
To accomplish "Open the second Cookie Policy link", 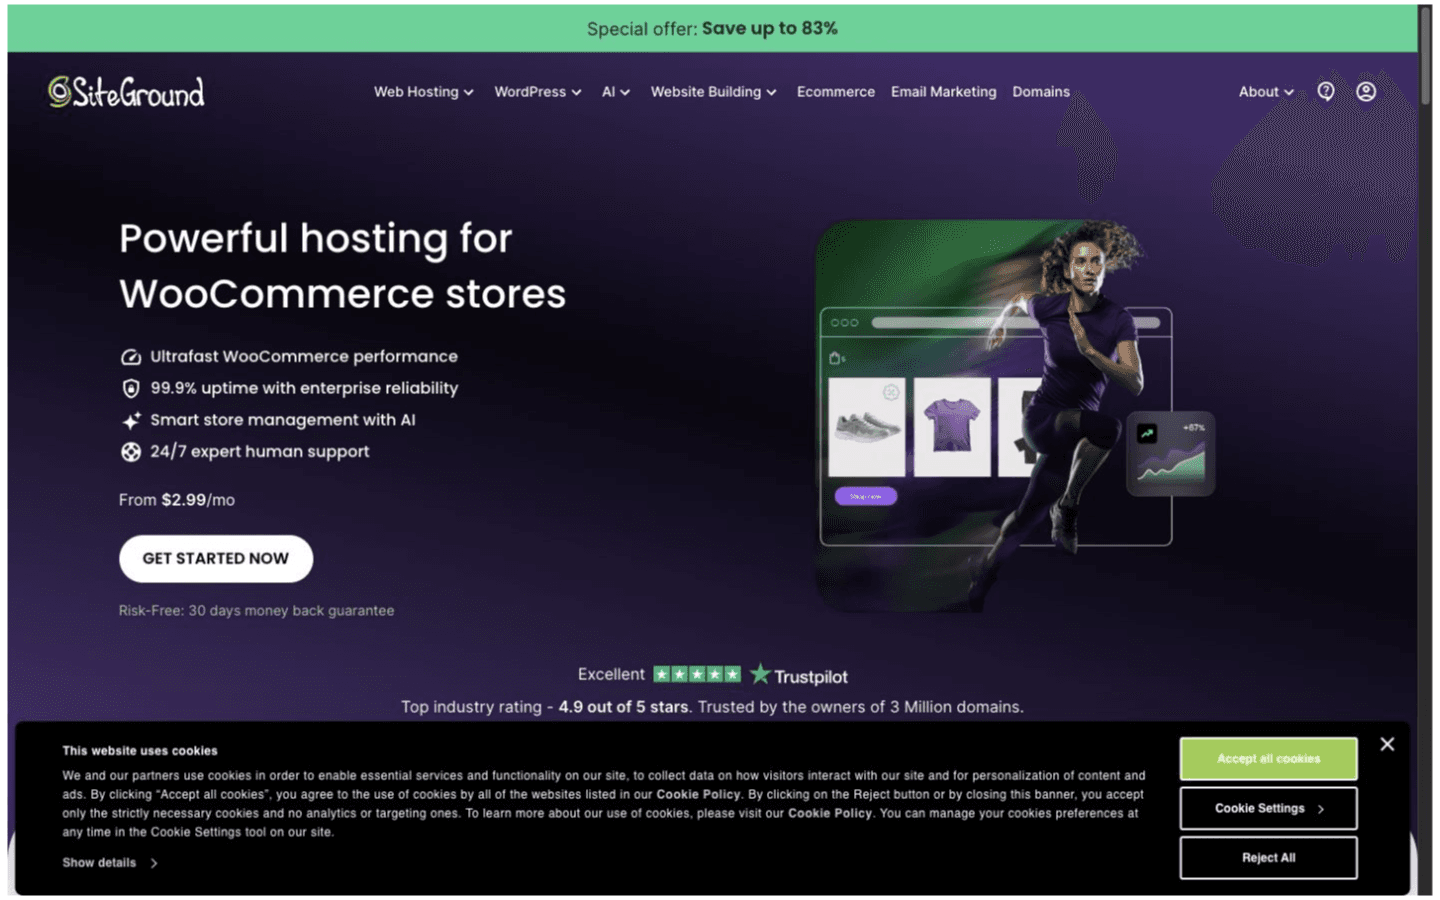I will [x=830, y=814].
